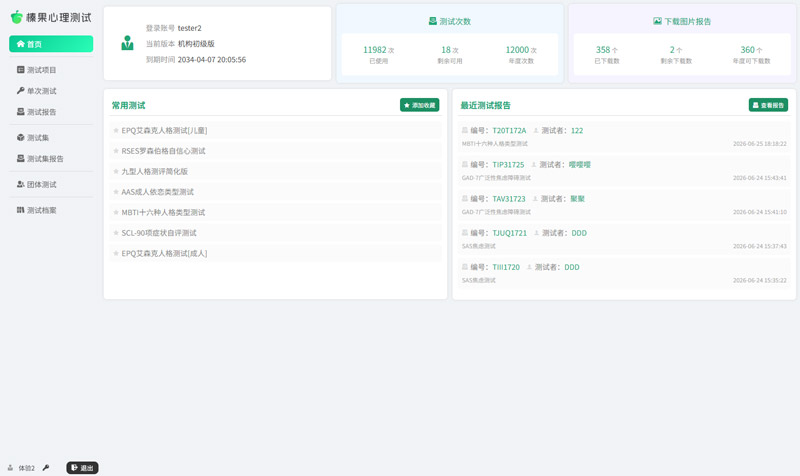
Task: Click the star beside EPQ艾森克人格测试[儿童]
Action: (x=116, y=131)
